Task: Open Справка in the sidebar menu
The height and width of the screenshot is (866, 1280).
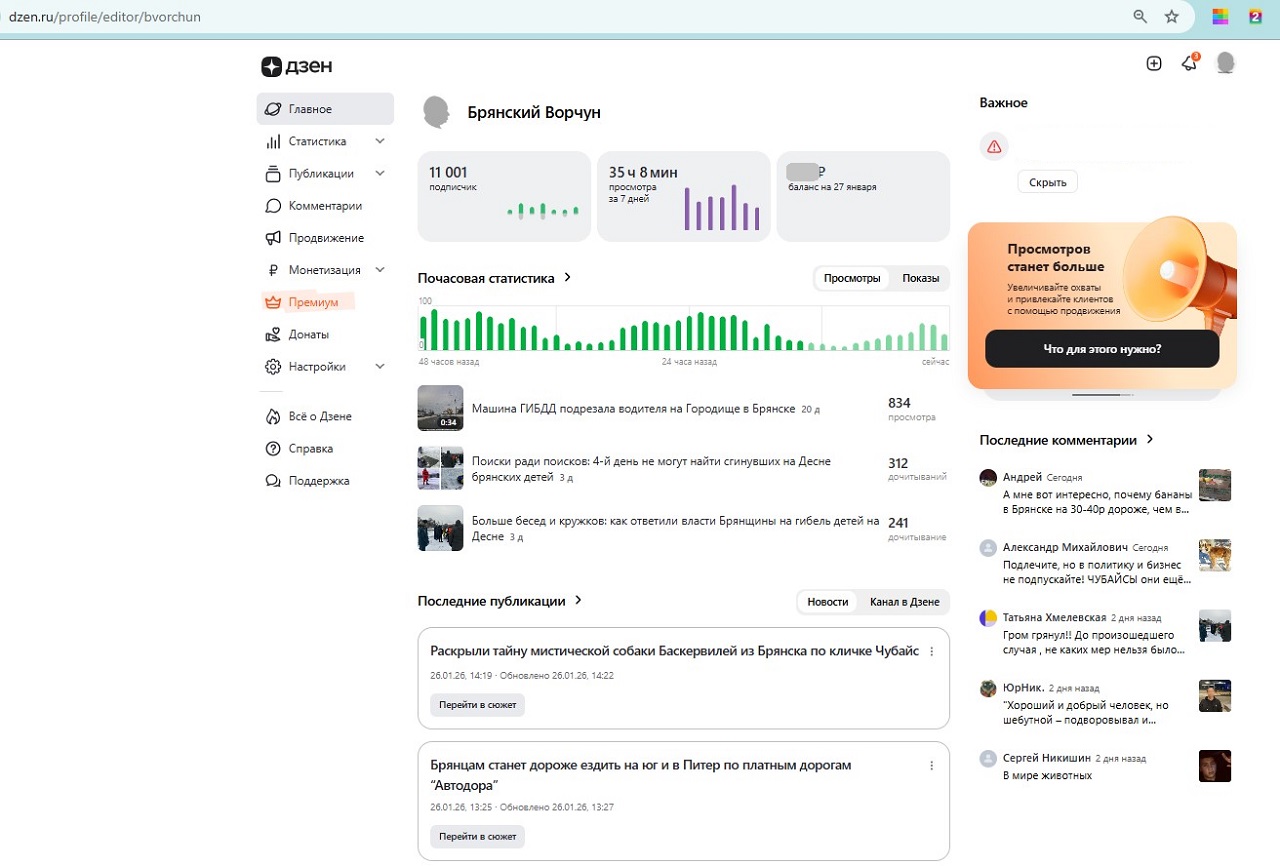Action: click(310, 449)
